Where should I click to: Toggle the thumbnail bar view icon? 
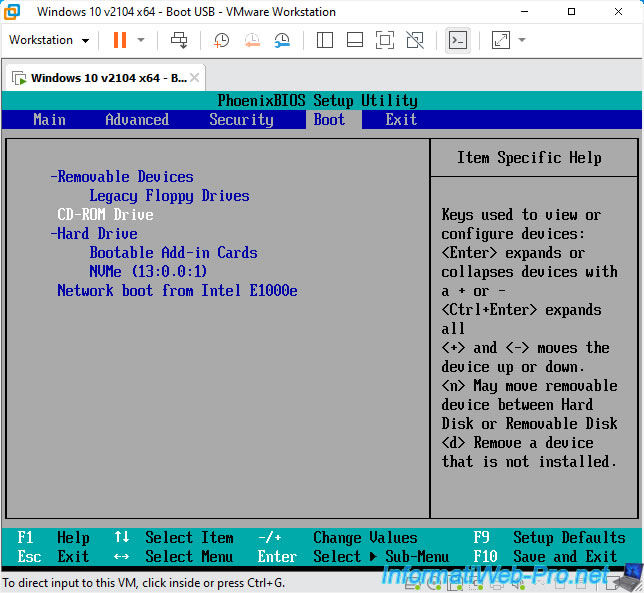pyautogui.click(x=354, y=40)
